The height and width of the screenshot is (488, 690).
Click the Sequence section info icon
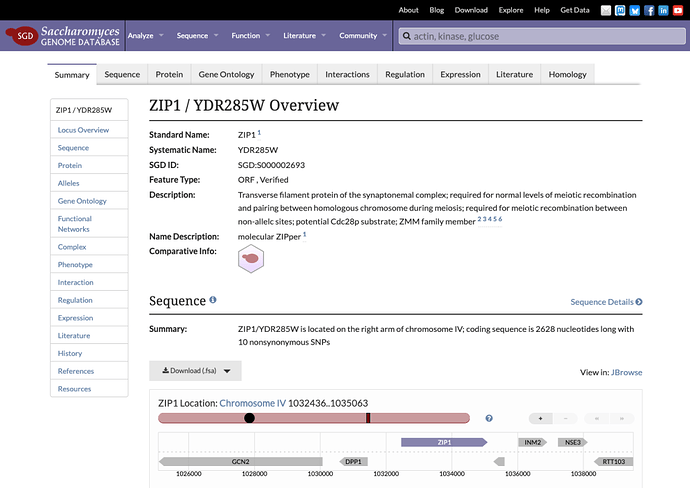pyautogui.click(x=213, y=300)
